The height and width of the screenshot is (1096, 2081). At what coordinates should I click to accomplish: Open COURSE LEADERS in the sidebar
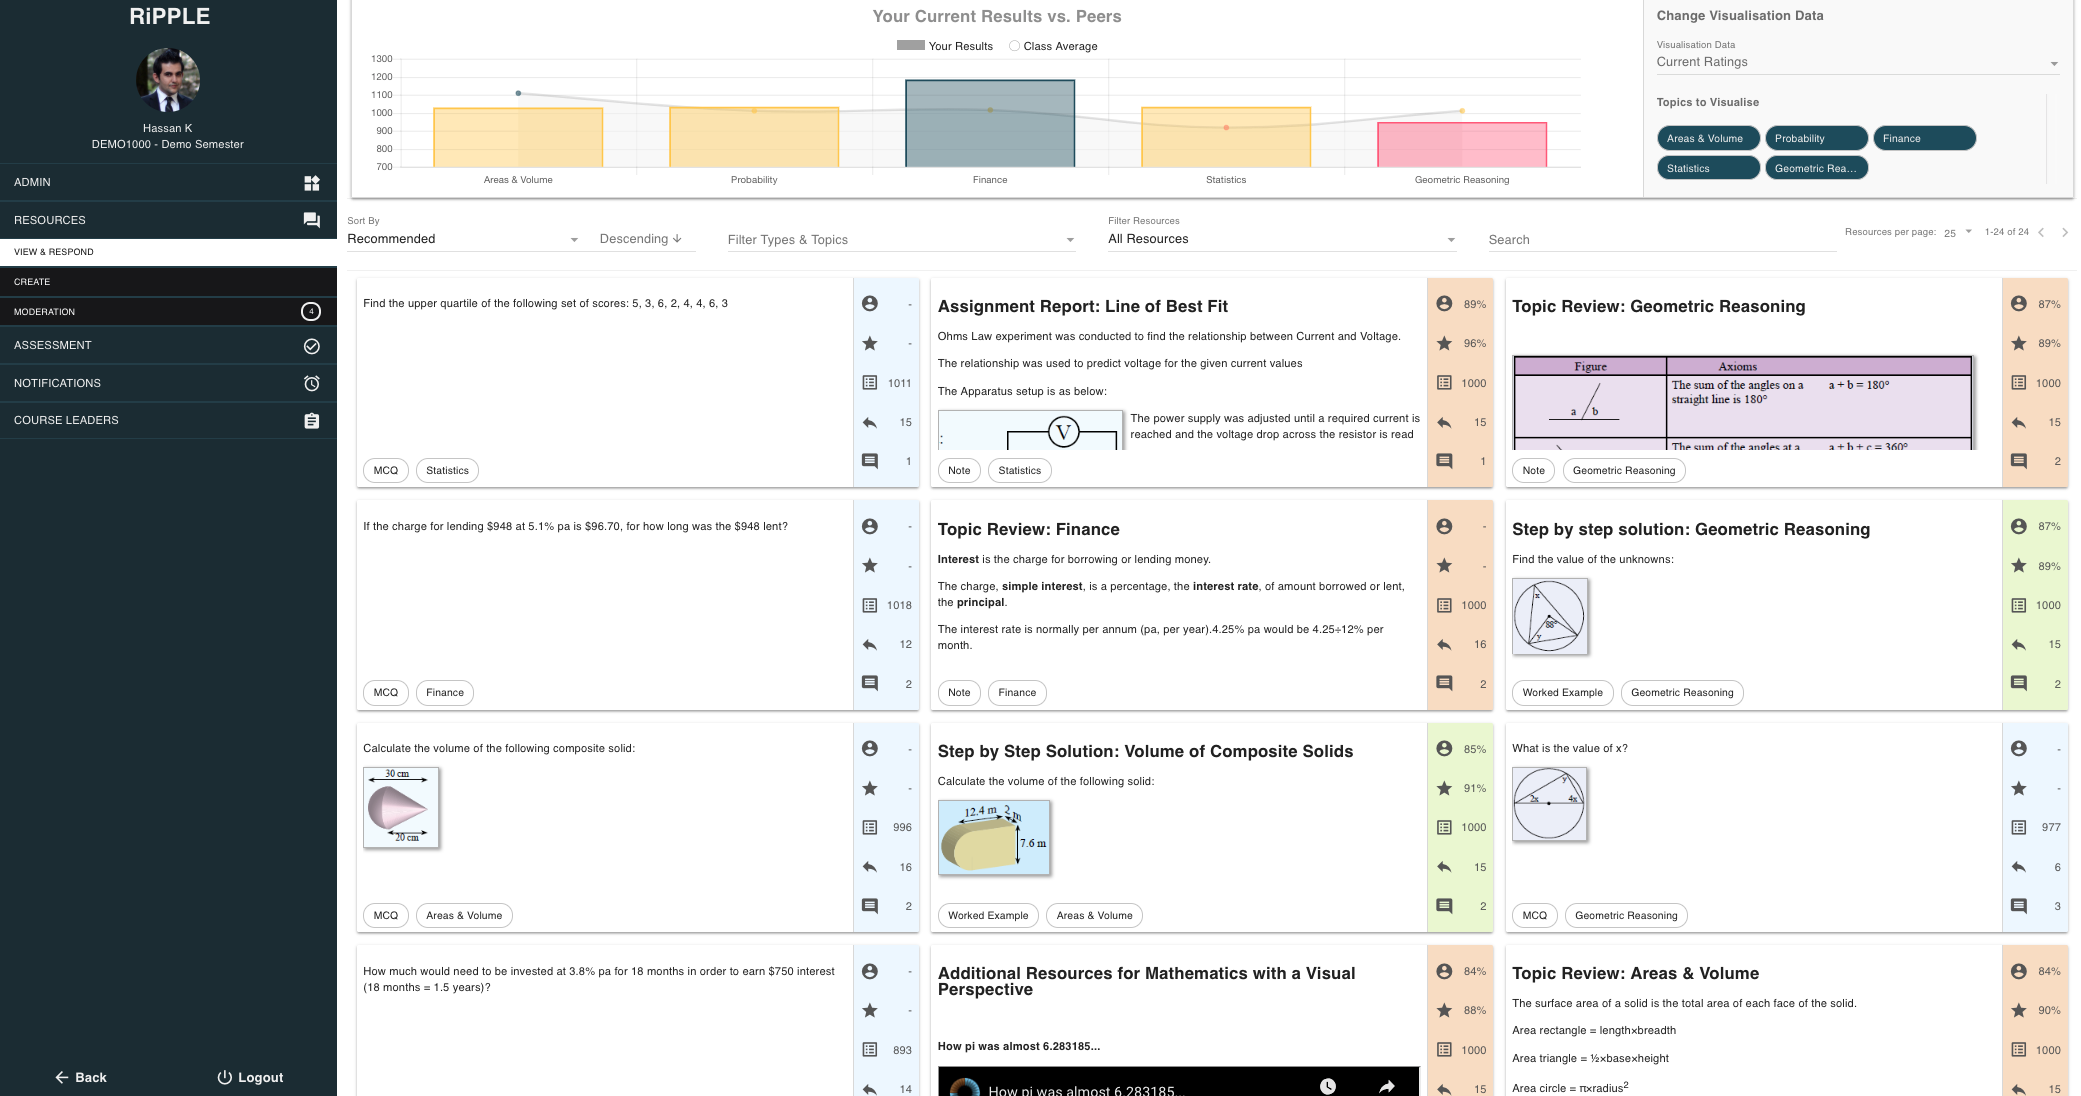click(168, 420)
